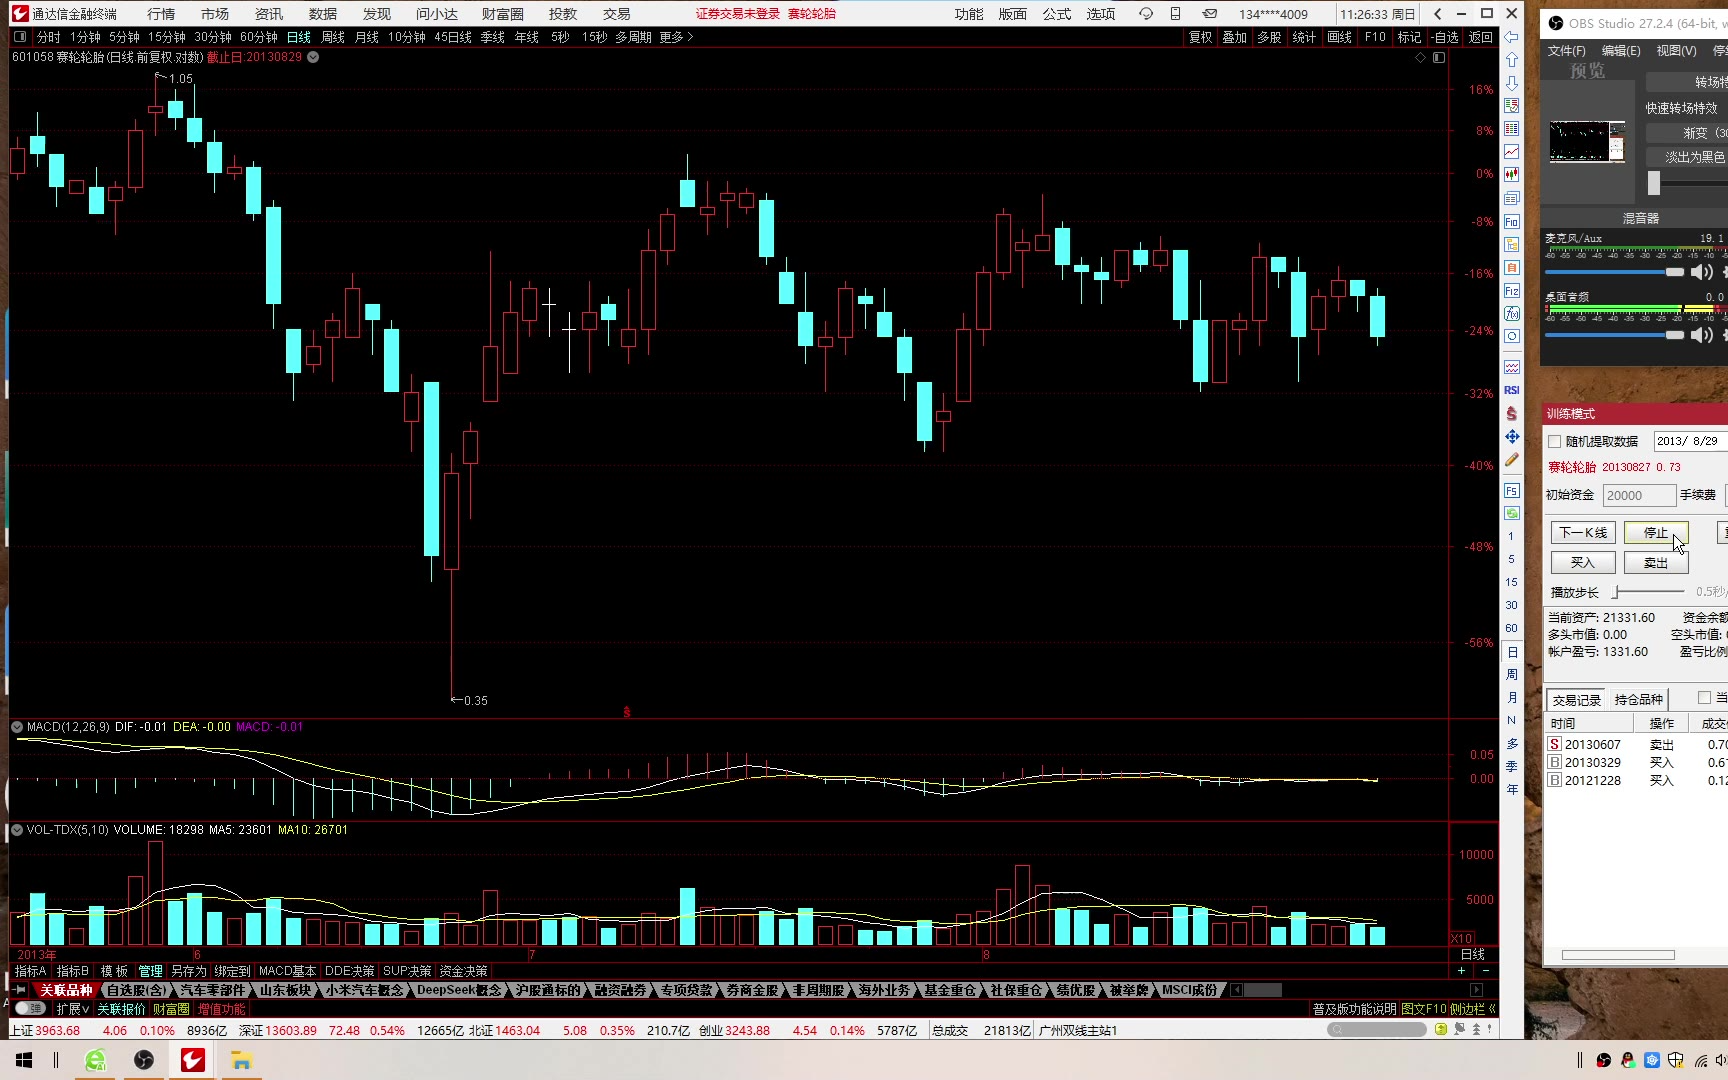The image size is (1728, 1080).
Task: Select the 交易记录 tab
Action: [x=1577, y=700]
